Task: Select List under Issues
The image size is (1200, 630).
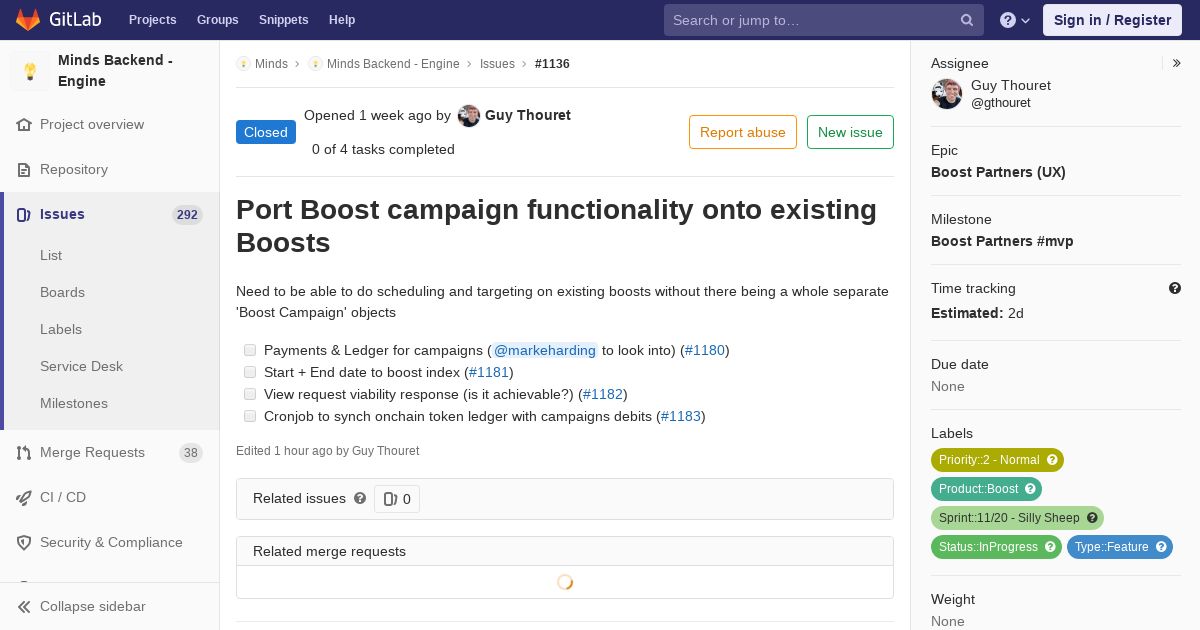Action: point(51,256)
